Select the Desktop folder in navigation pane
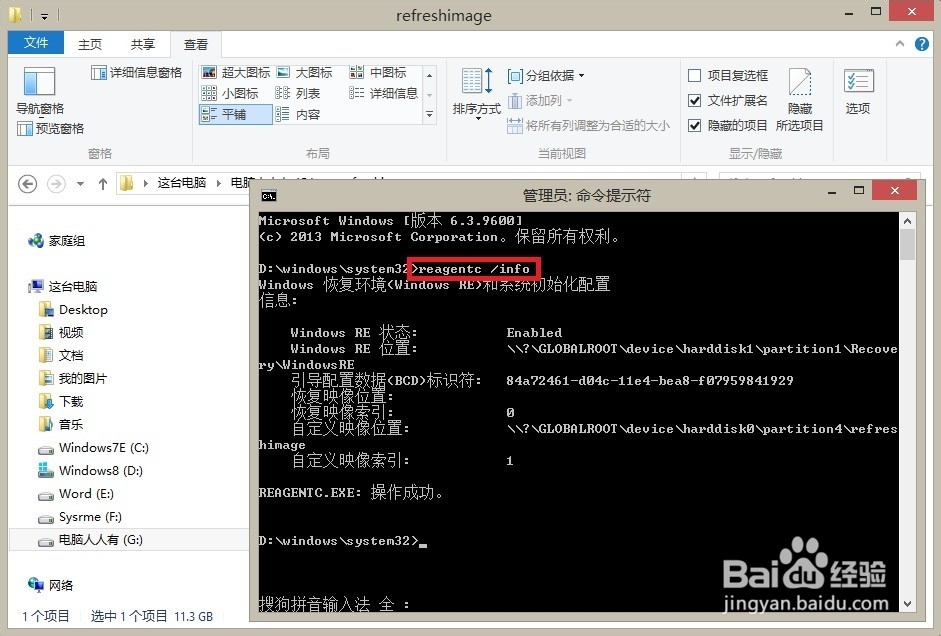This screenshot has width=941, height=636. tap(73, 310)
